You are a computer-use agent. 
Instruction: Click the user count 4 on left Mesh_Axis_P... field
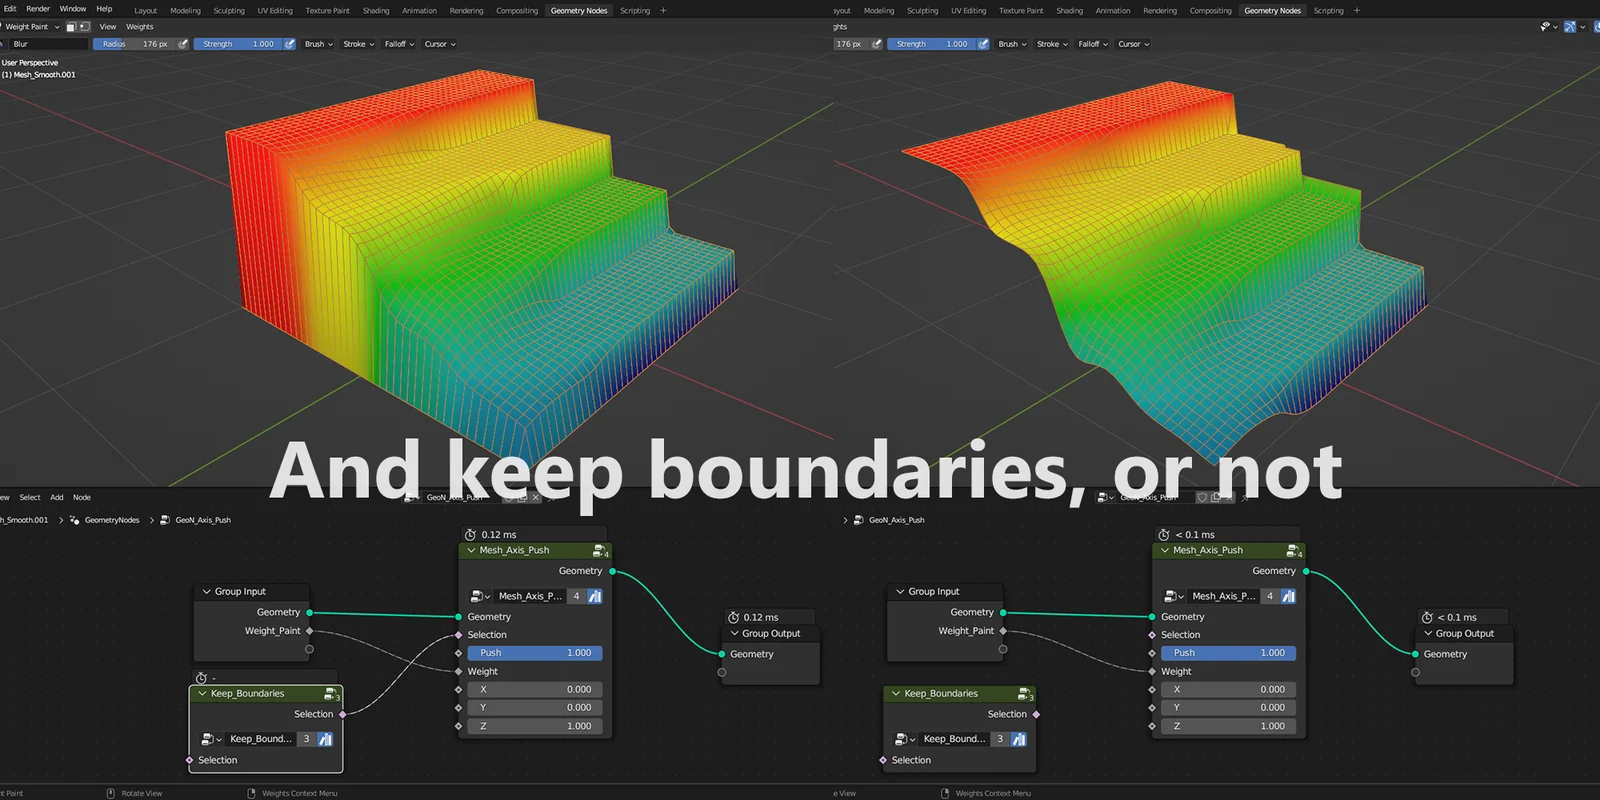click(576, 596)
